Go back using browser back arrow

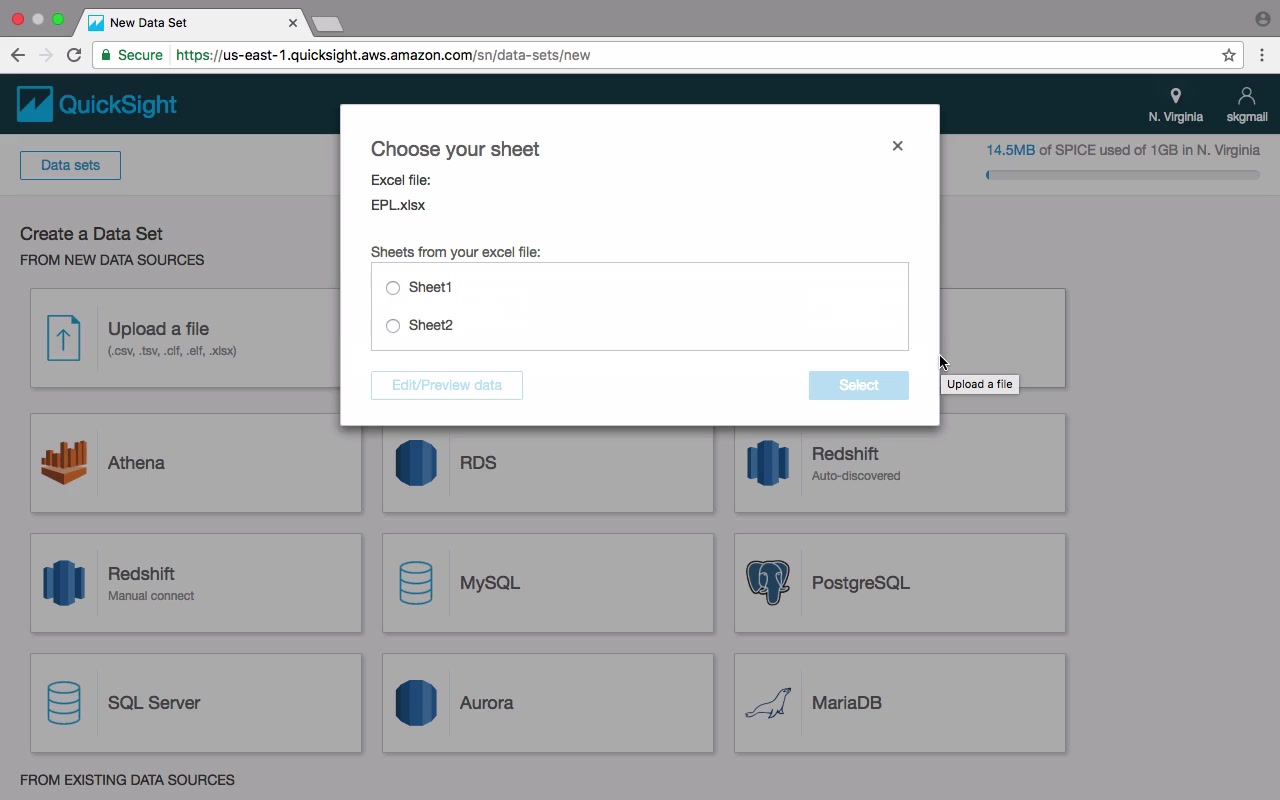point(18,55)
